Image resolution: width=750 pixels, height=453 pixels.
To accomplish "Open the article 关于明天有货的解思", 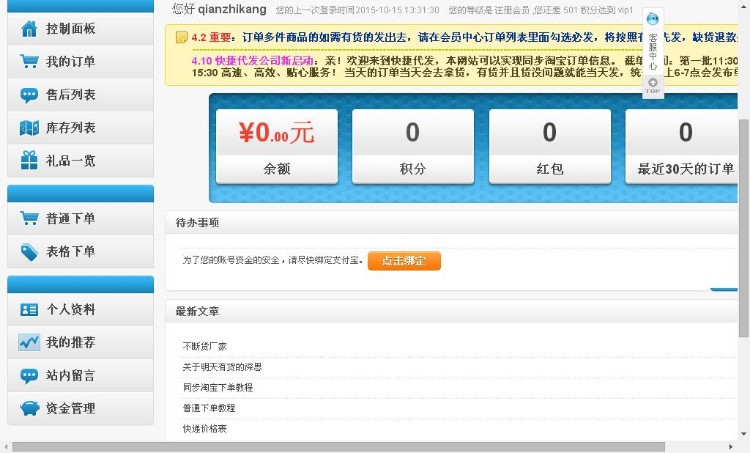I will click(222, 367).
